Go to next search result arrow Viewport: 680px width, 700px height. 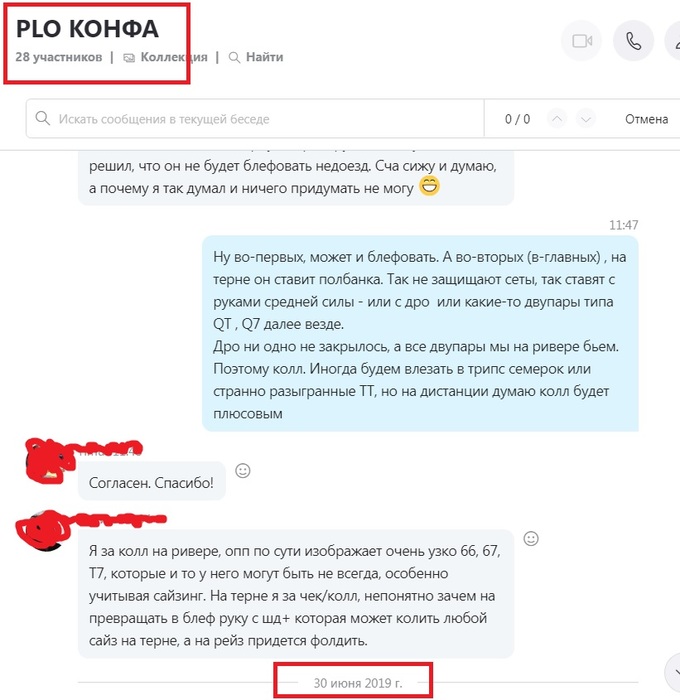[586, 119]
